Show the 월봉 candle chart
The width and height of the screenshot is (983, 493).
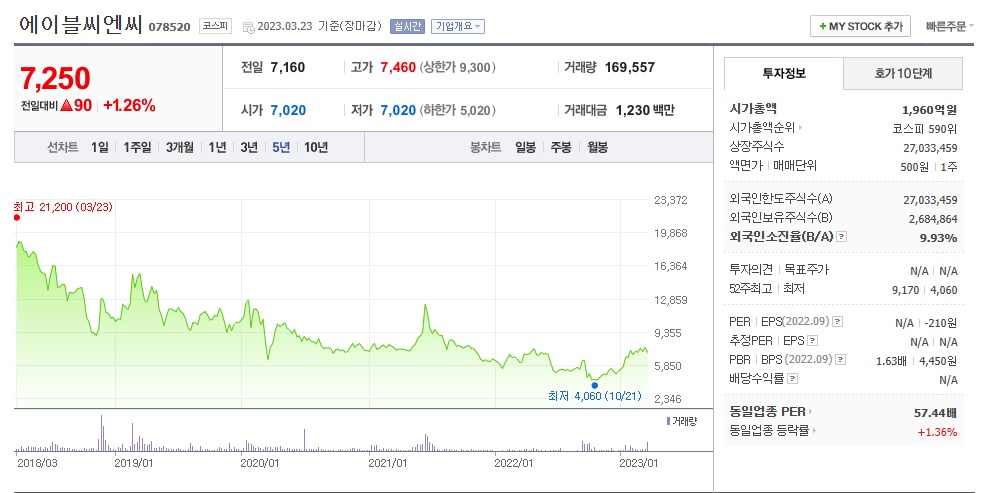point(597,147)
